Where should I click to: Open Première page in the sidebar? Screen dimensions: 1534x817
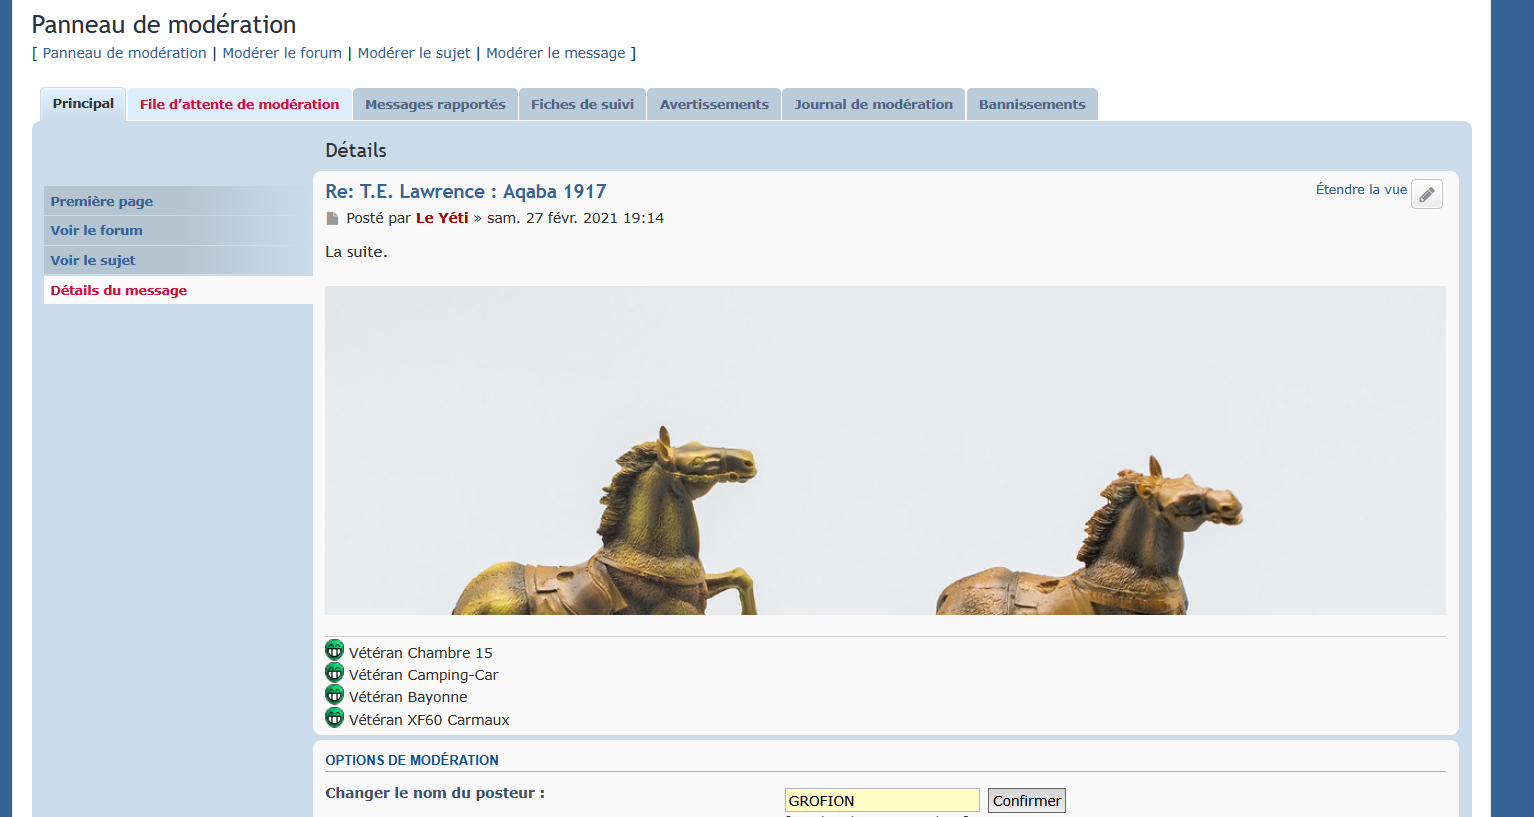(x=102, y=201)
